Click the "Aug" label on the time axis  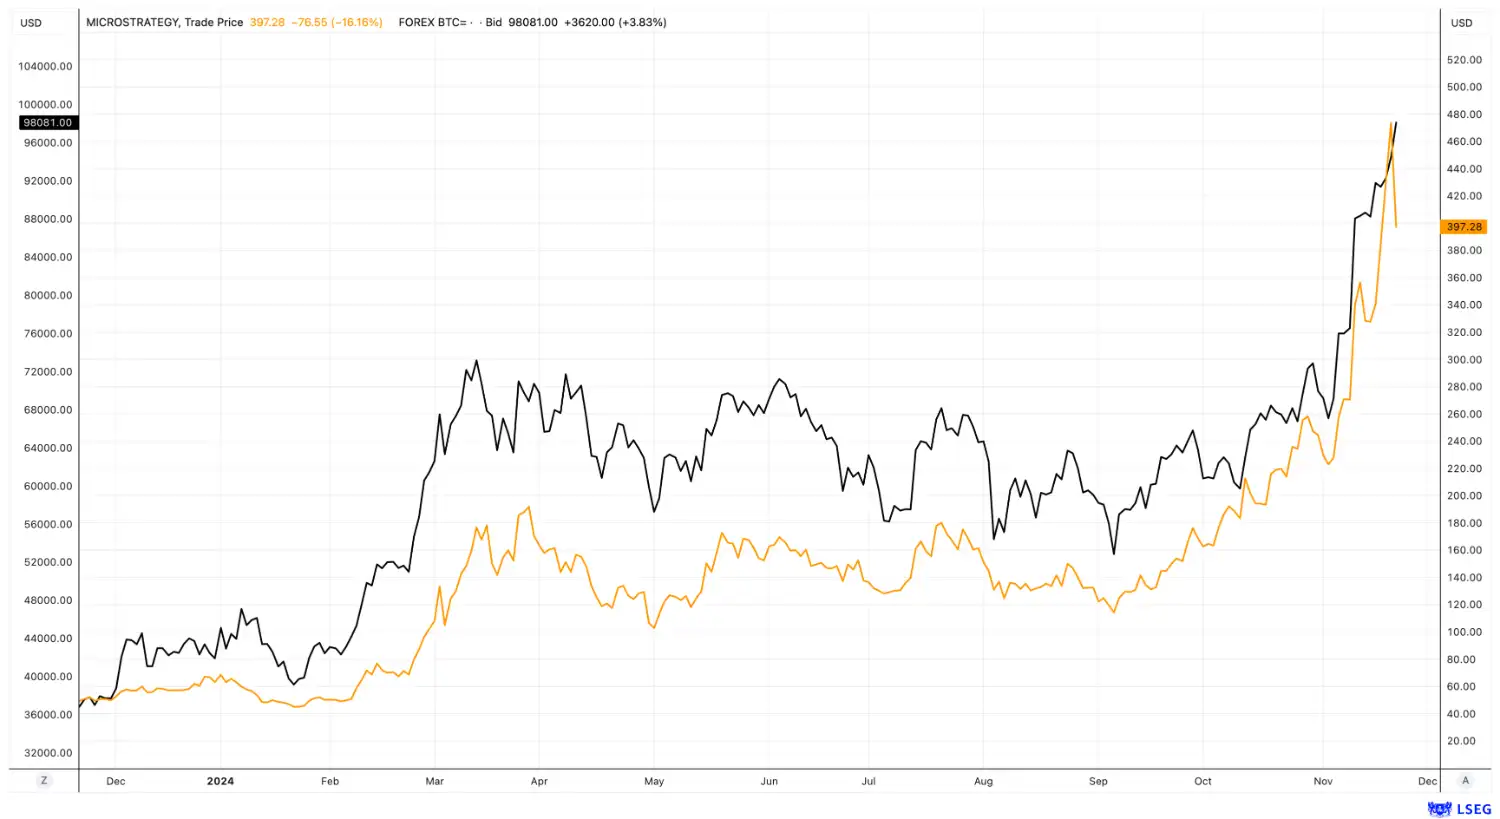click(984, 781)
